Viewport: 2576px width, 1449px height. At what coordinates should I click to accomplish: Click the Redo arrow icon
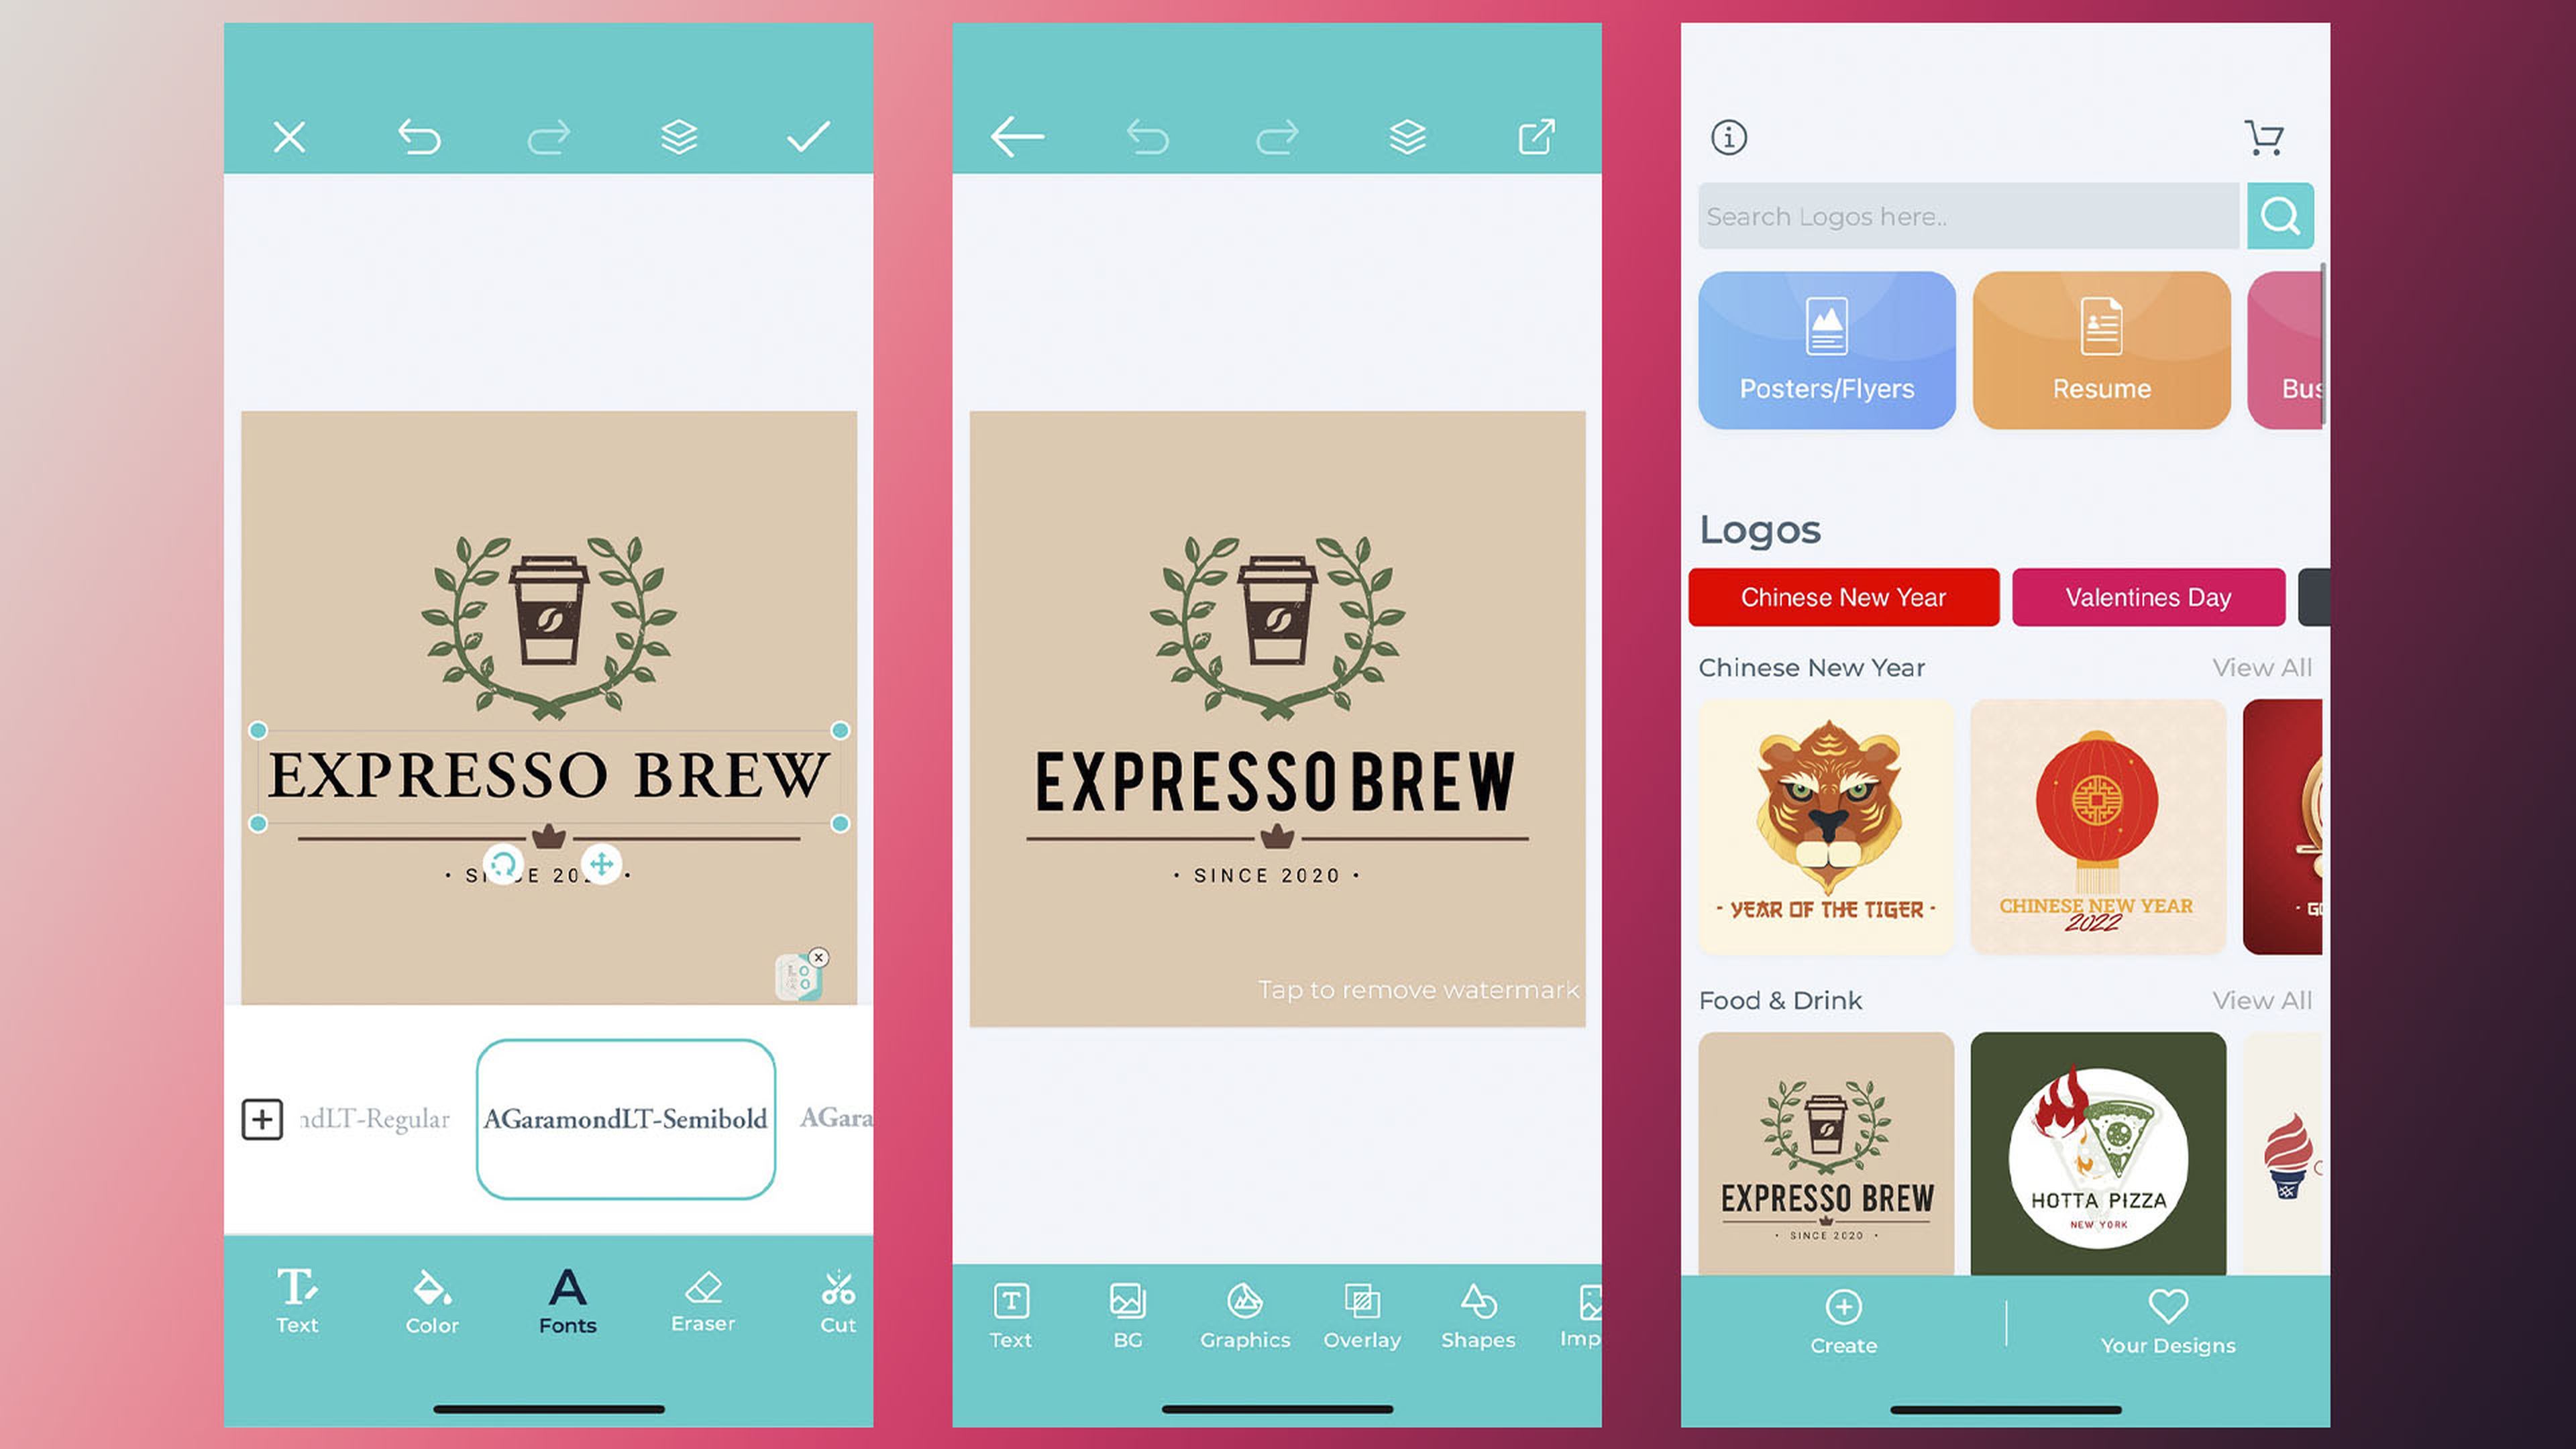(550, 136)
